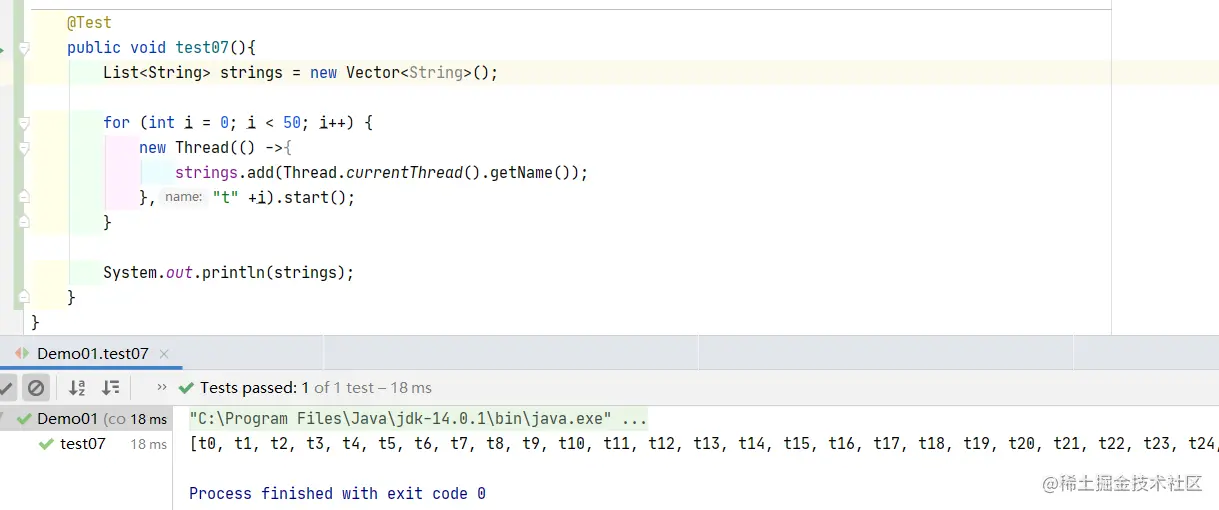Screen dimensions: 1219x510
Task: Toggle show ignored tests button
Action: [x=36, y=387]
